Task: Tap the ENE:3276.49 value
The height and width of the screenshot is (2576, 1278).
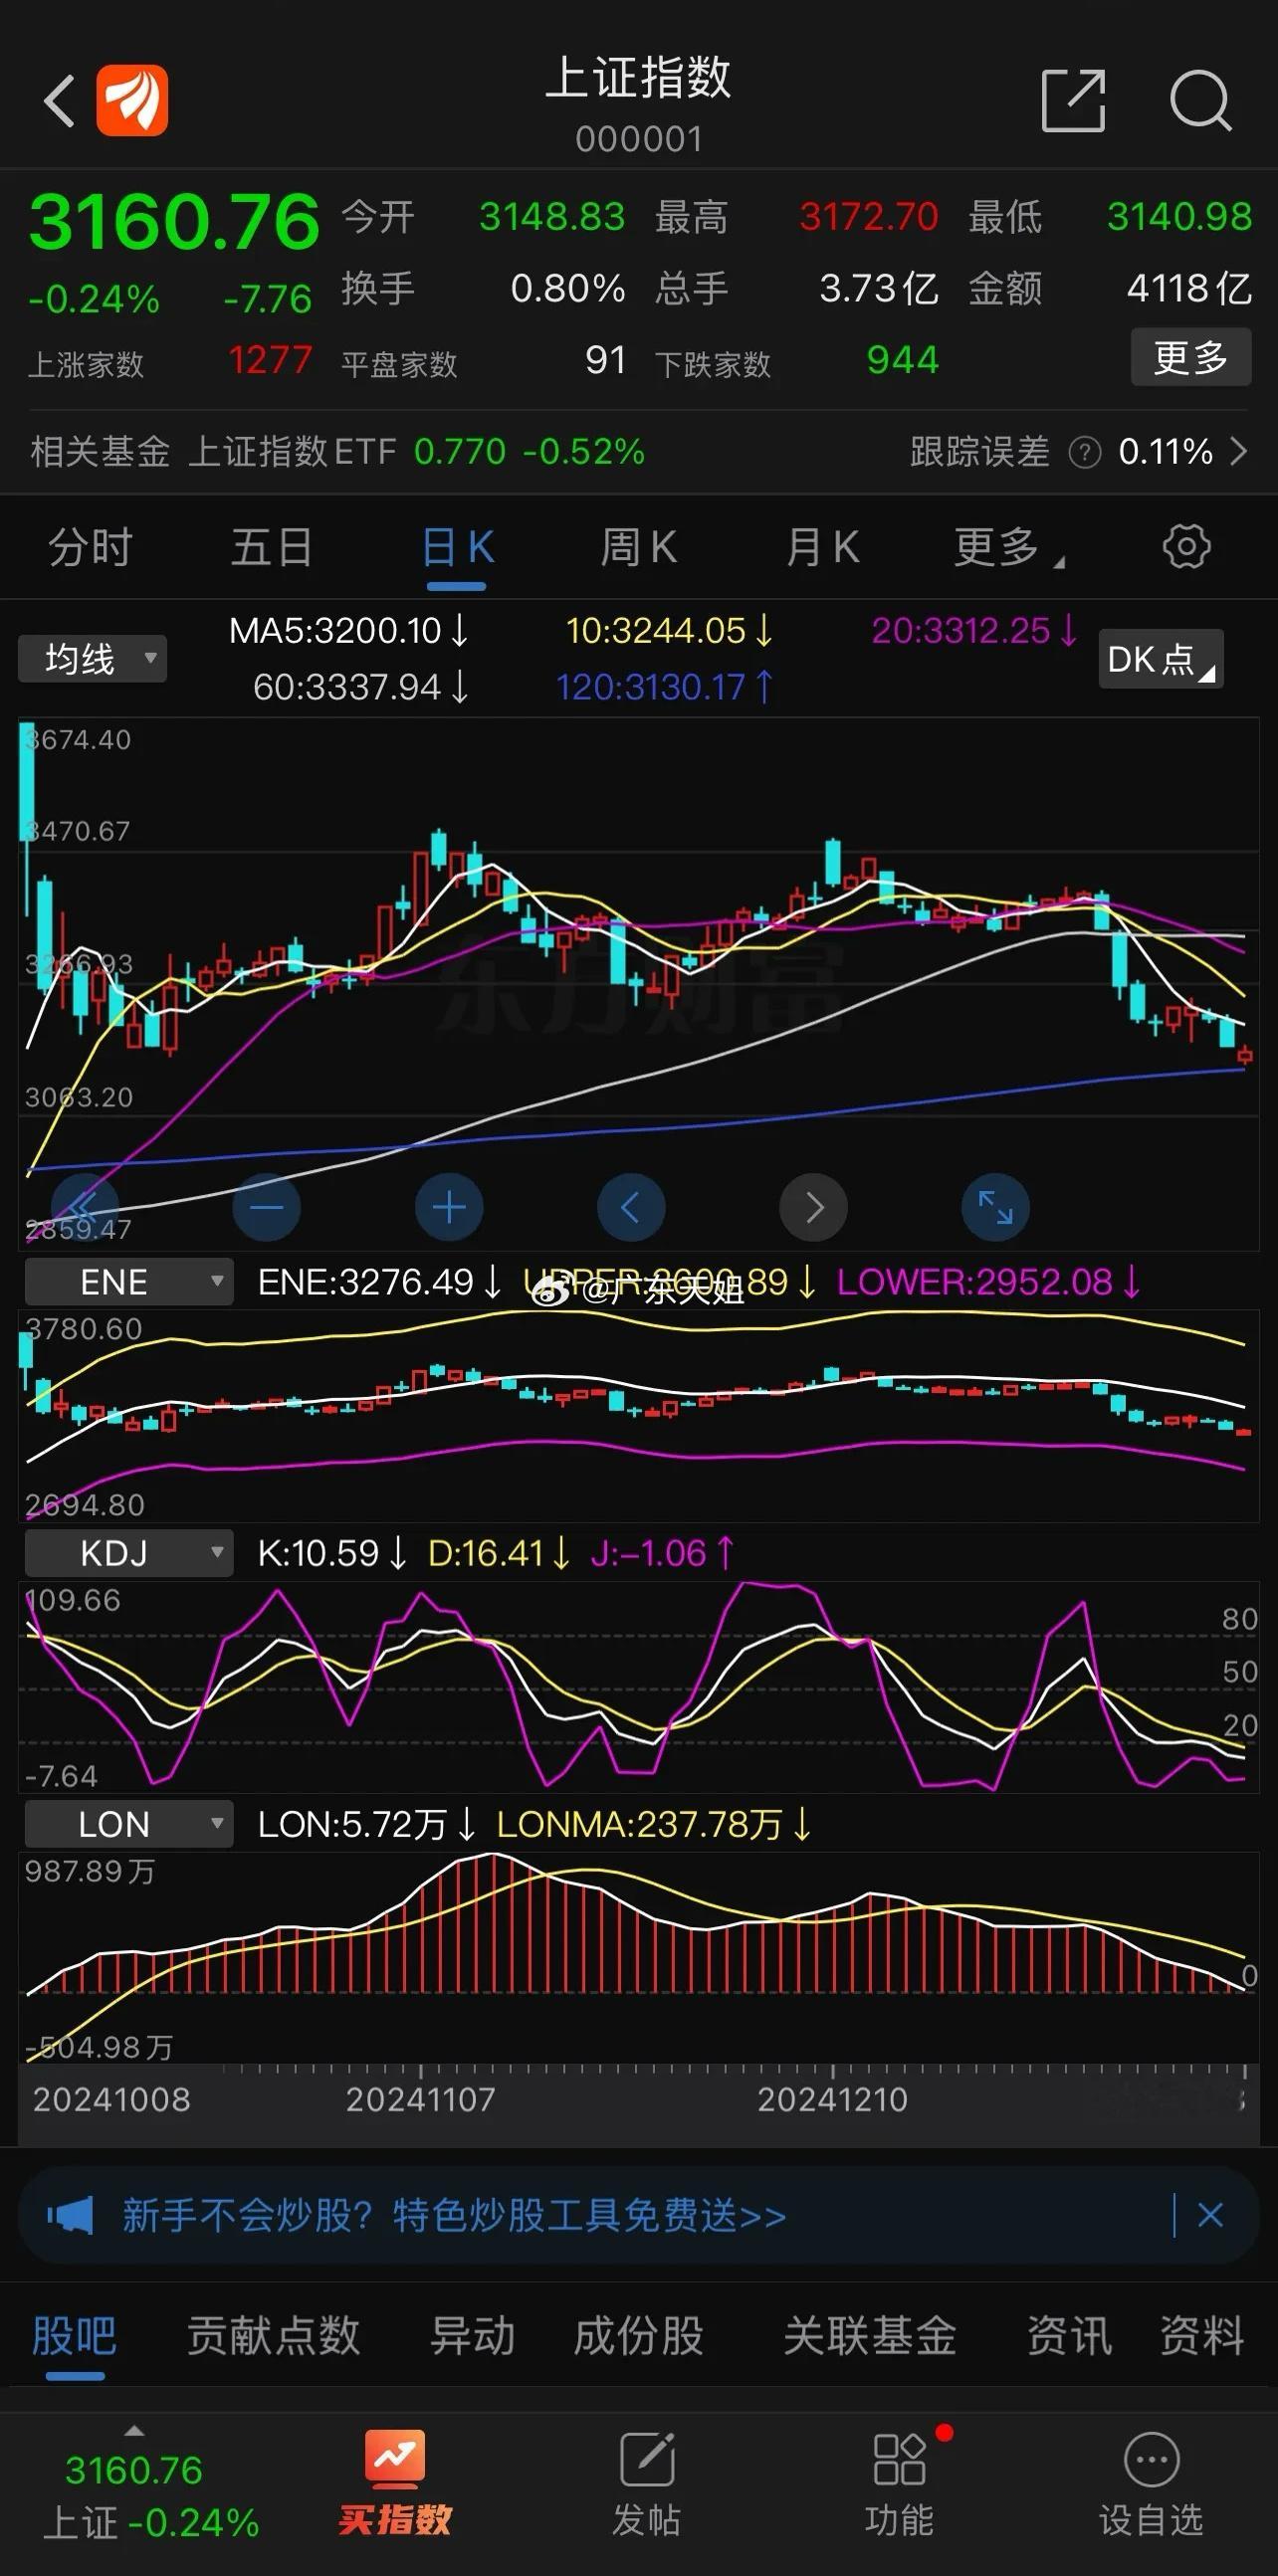Action: (380, 1282)
